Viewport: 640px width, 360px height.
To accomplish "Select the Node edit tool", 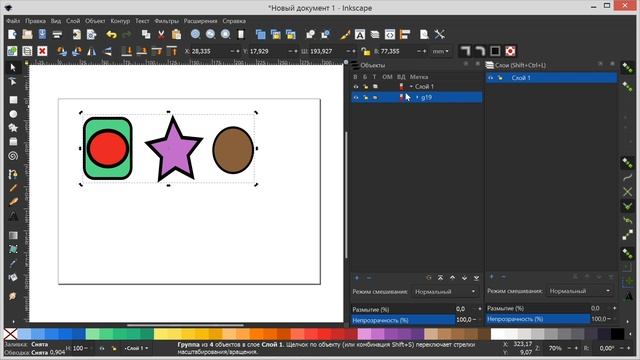I will tap(13, 82).
